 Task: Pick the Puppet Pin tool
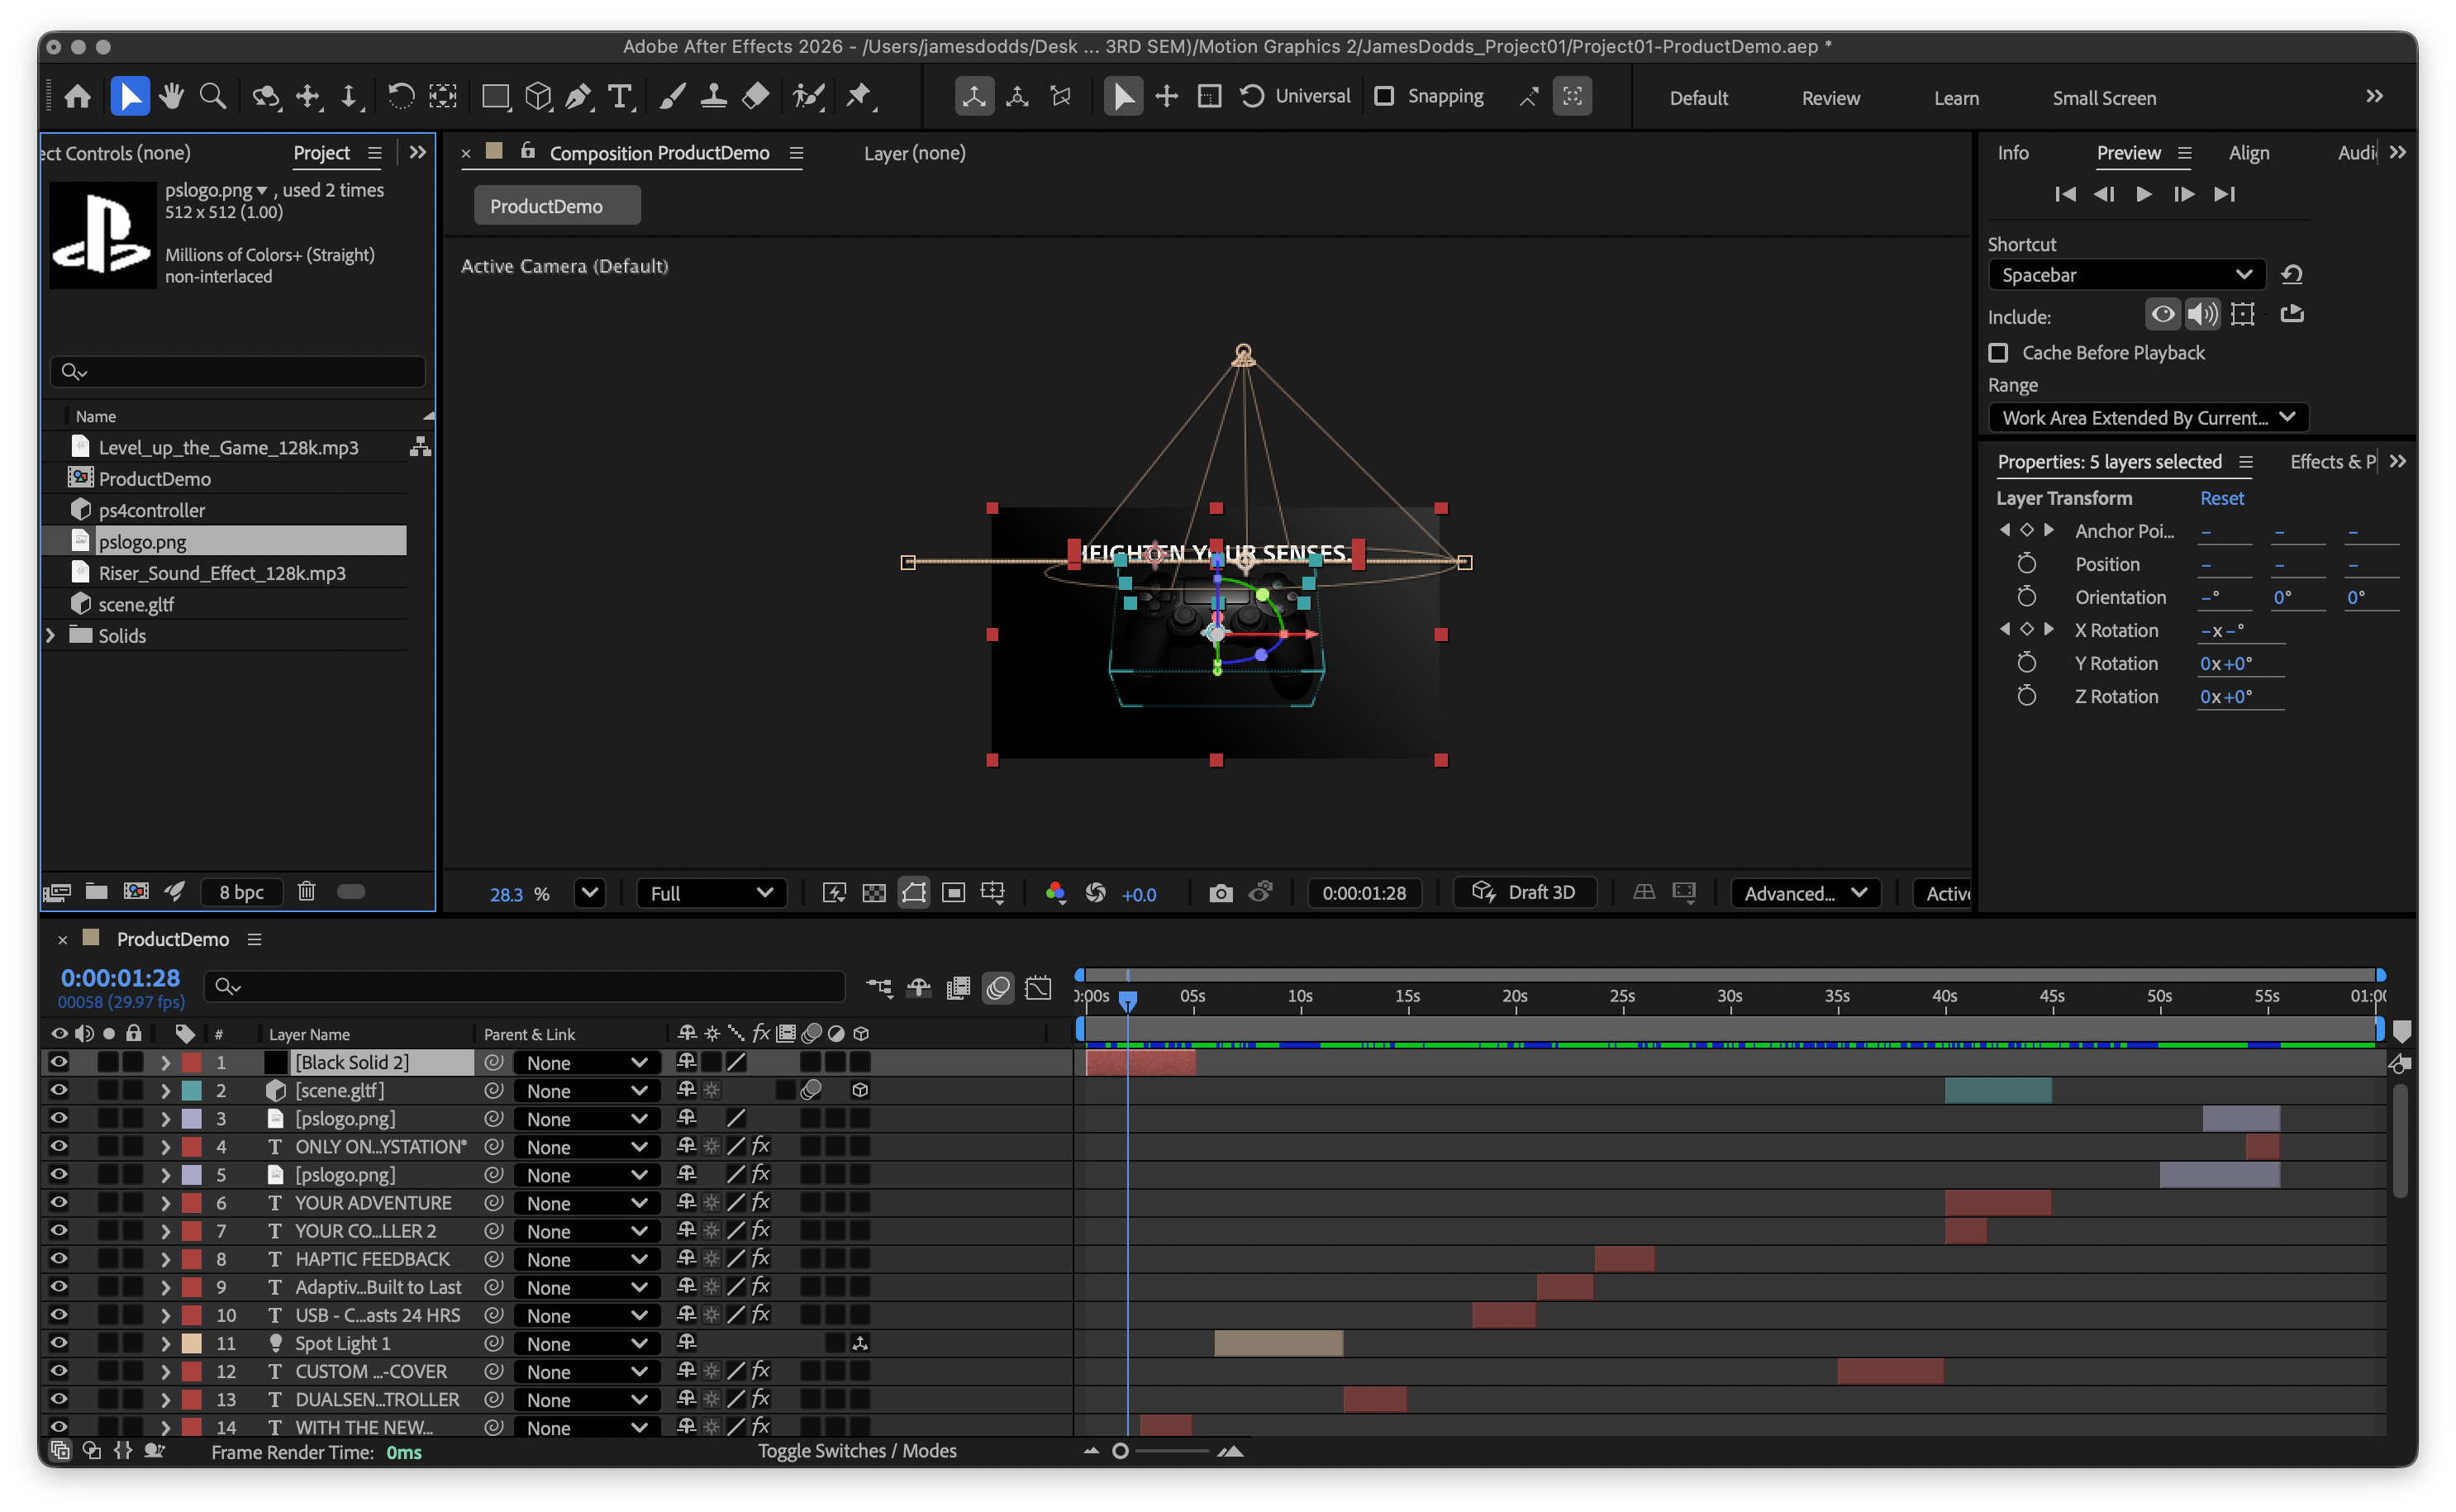(858, 96)
